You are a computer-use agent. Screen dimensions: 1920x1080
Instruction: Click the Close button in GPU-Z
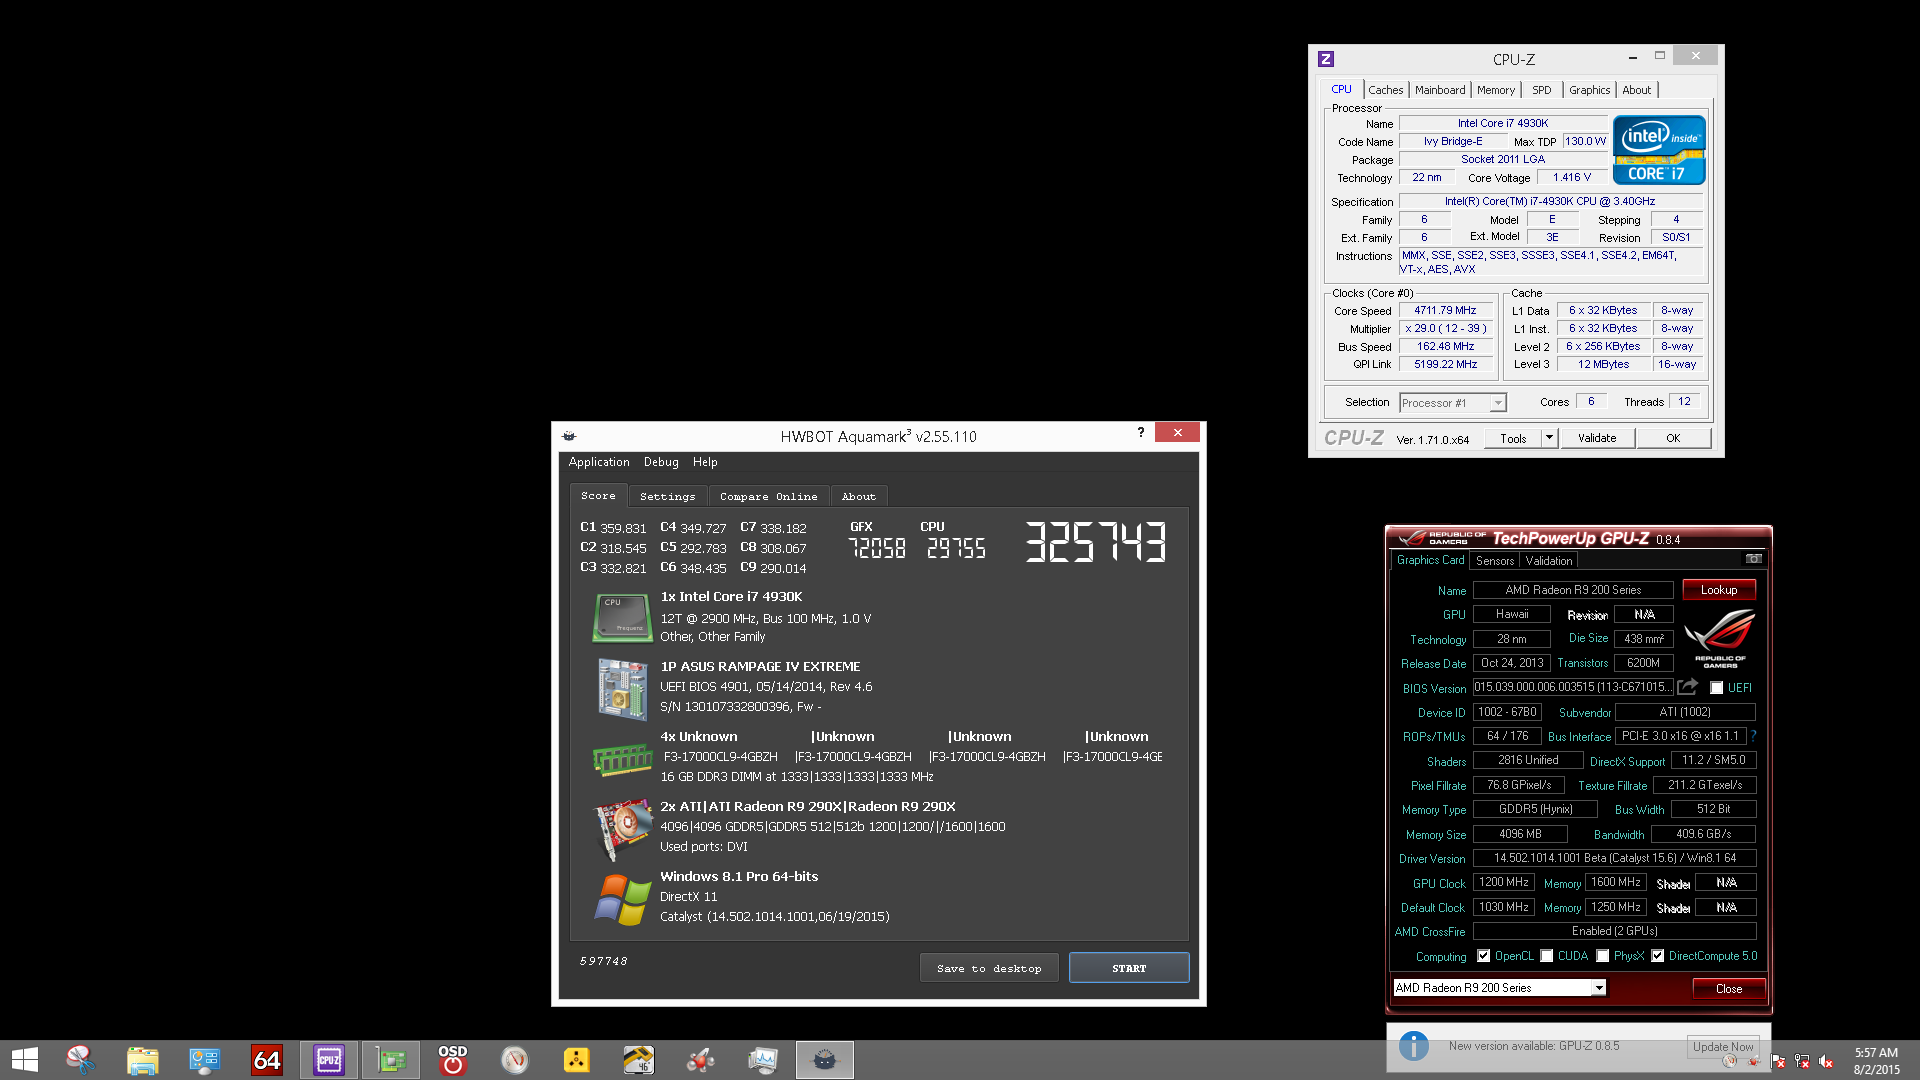click(x=1729, y=988)
